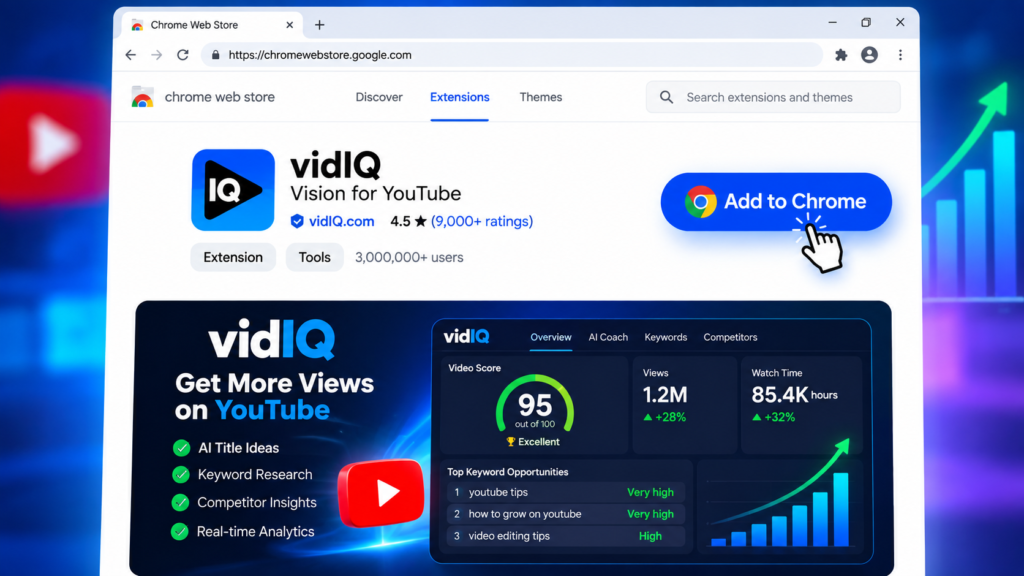Select the Competitors tab

click(x=730, y=338)
